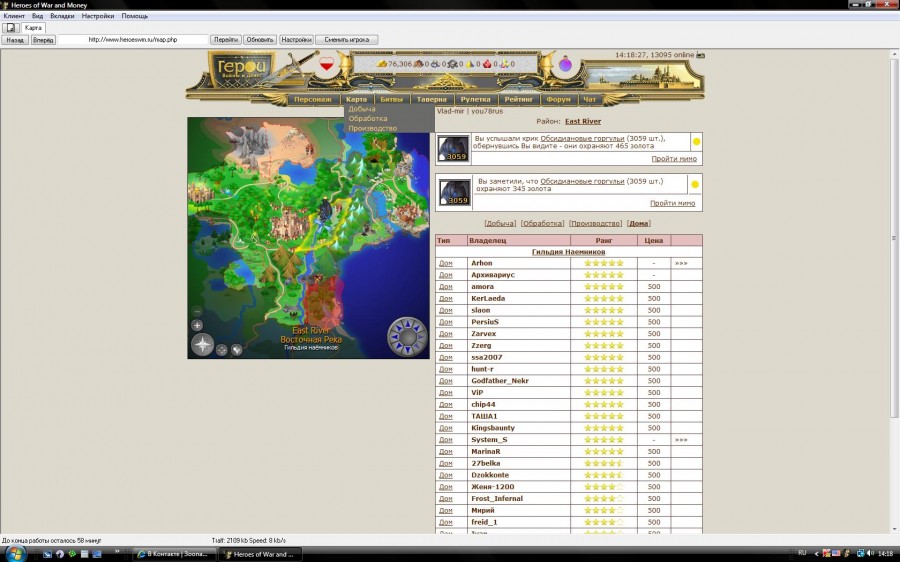Click the gargoyle portrait guarding 465 gold
Screen dimensions: 900x562
point(453,149)
